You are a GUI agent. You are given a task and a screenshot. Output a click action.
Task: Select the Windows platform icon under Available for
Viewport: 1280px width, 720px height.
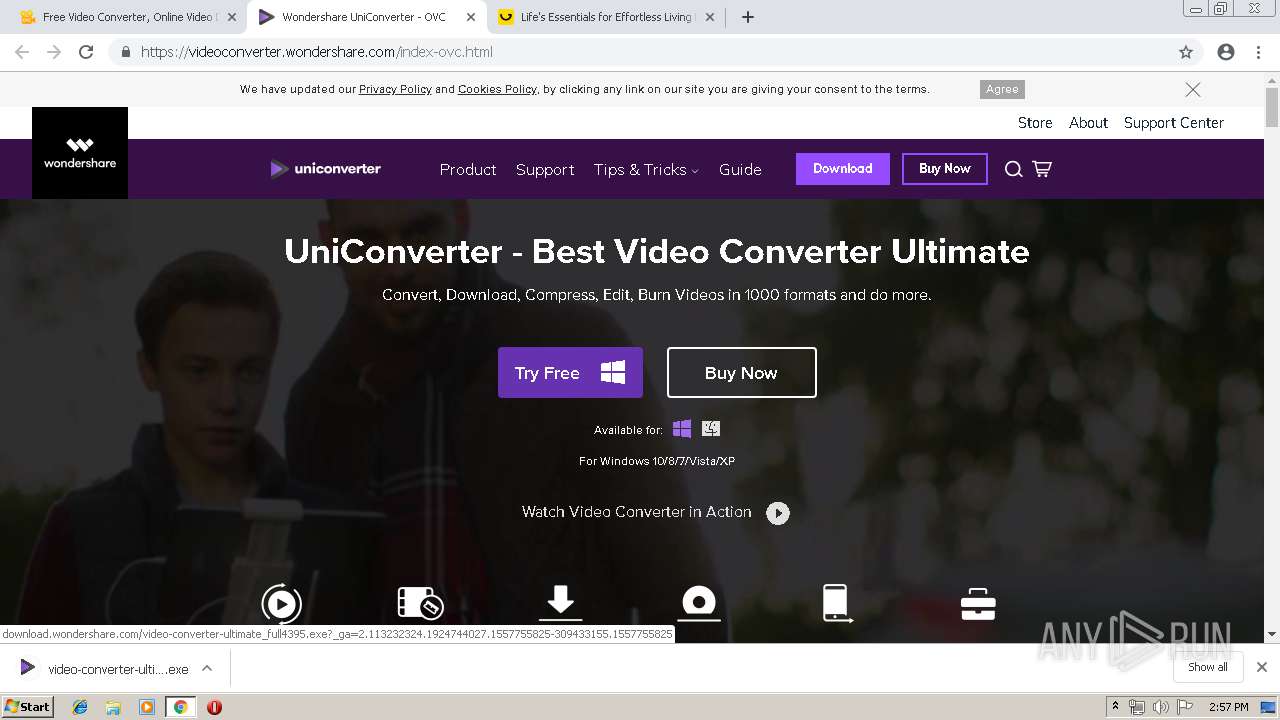coord(682,429)
